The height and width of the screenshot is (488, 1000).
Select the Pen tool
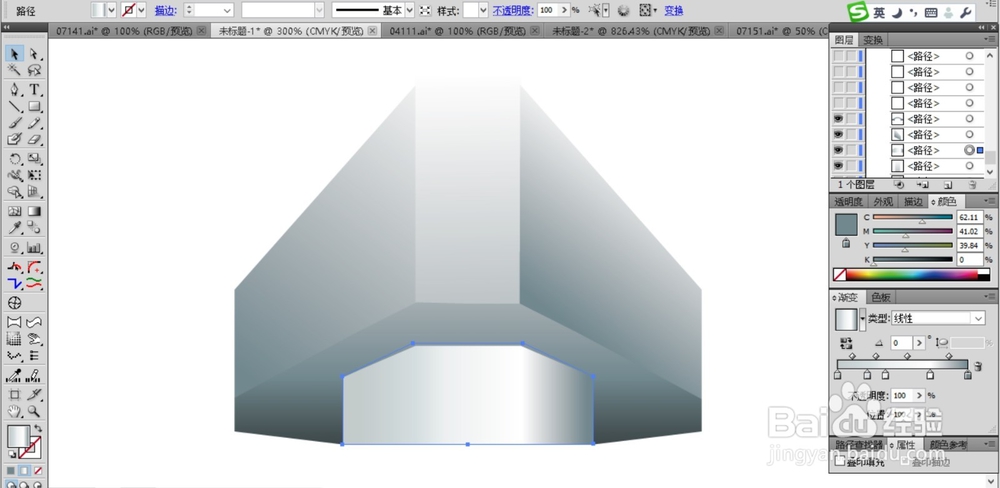pyautogui.click(x=14, y=90)
